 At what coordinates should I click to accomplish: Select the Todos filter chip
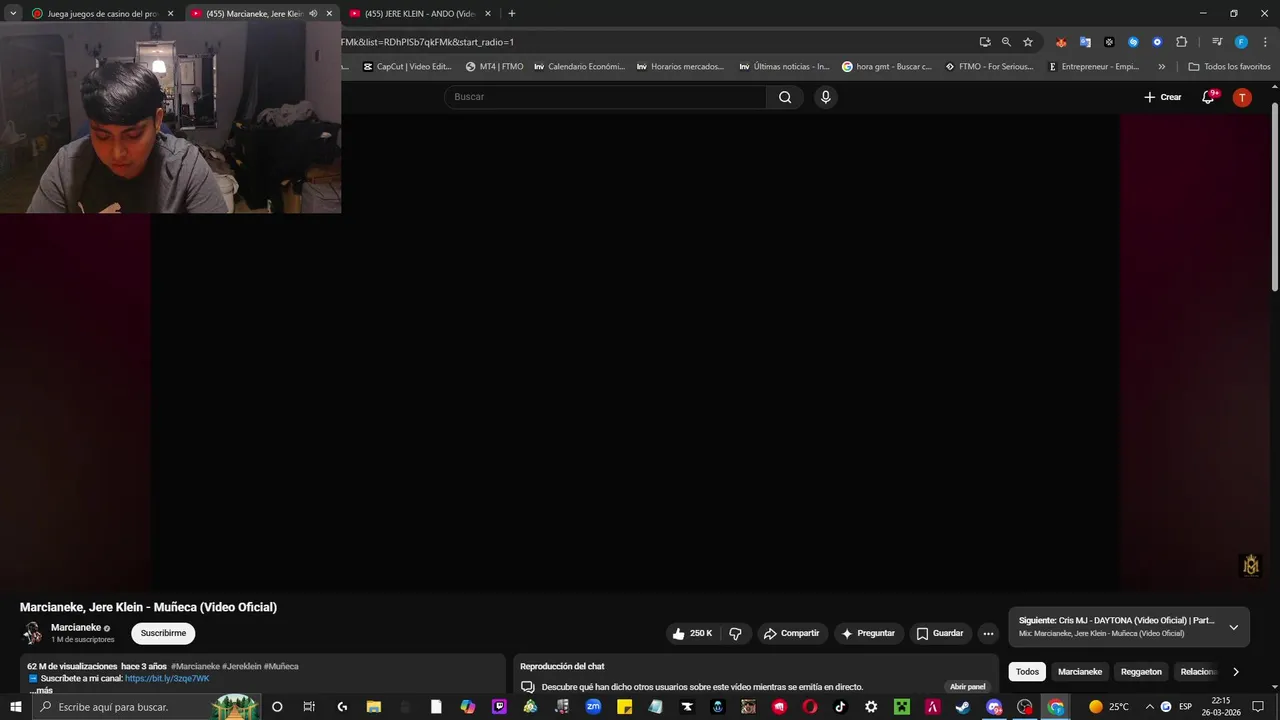click(x=1027, y=672)
